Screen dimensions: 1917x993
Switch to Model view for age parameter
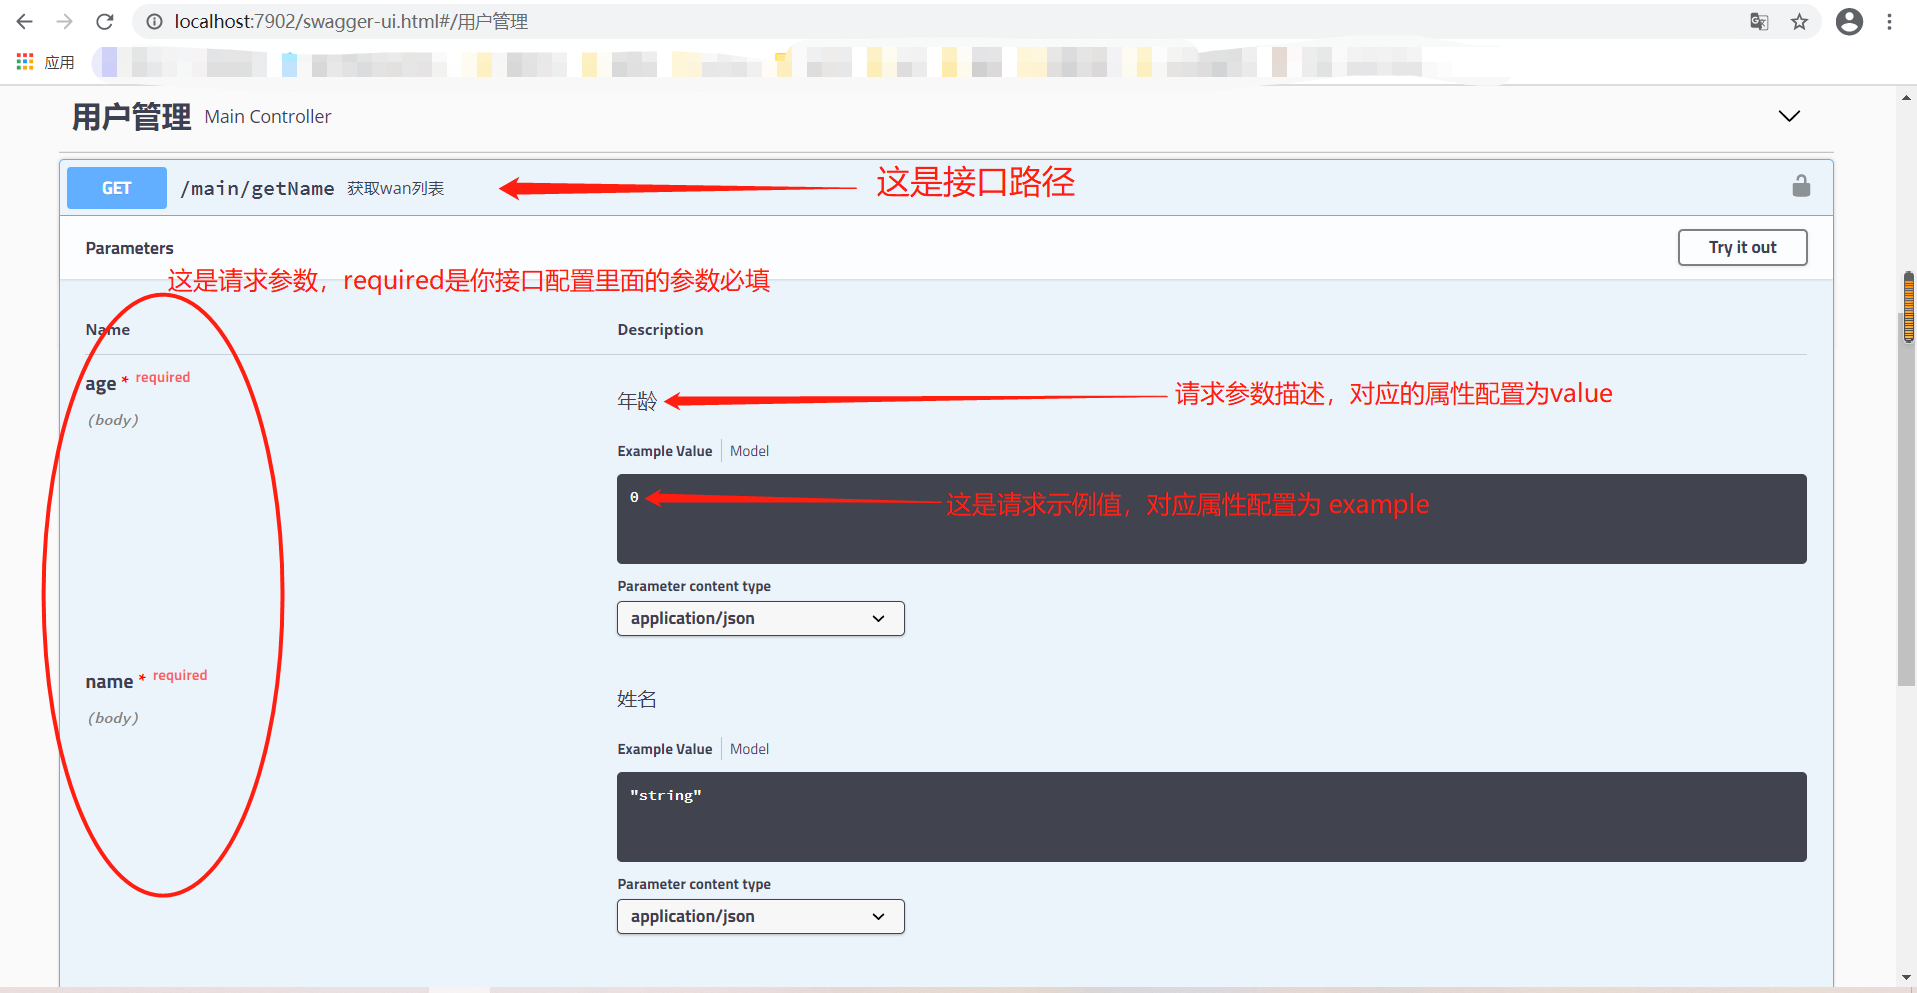749,450
